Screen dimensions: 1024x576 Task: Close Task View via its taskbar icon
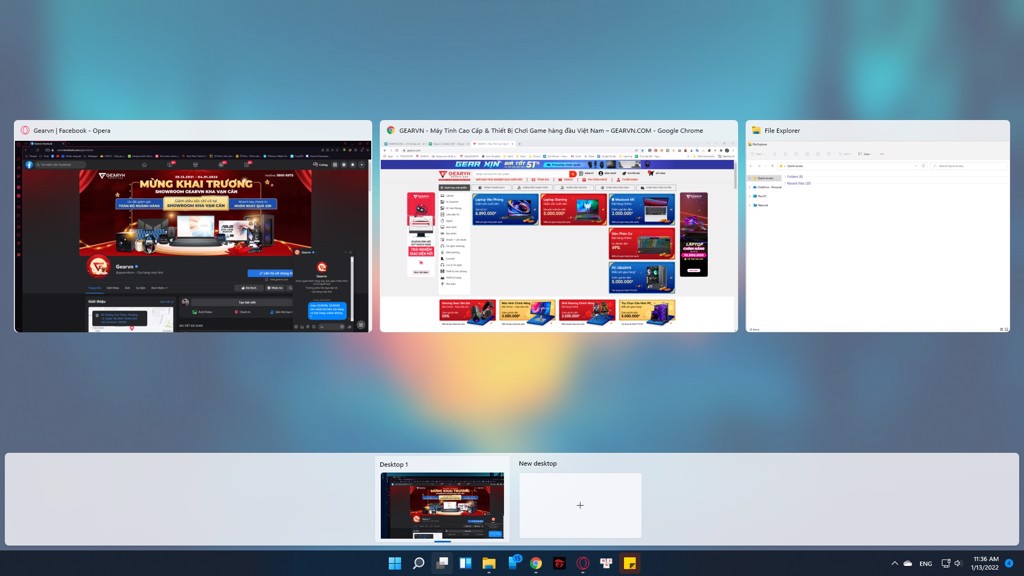click(442, 563)
